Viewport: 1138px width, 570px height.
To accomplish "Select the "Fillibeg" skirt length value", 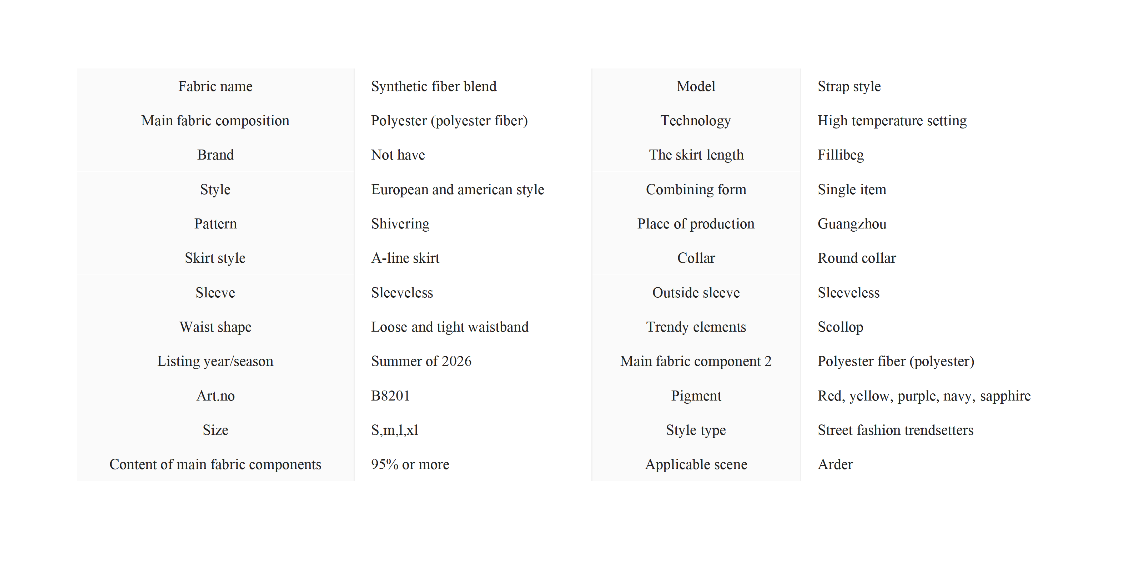I will pos(840,155).
